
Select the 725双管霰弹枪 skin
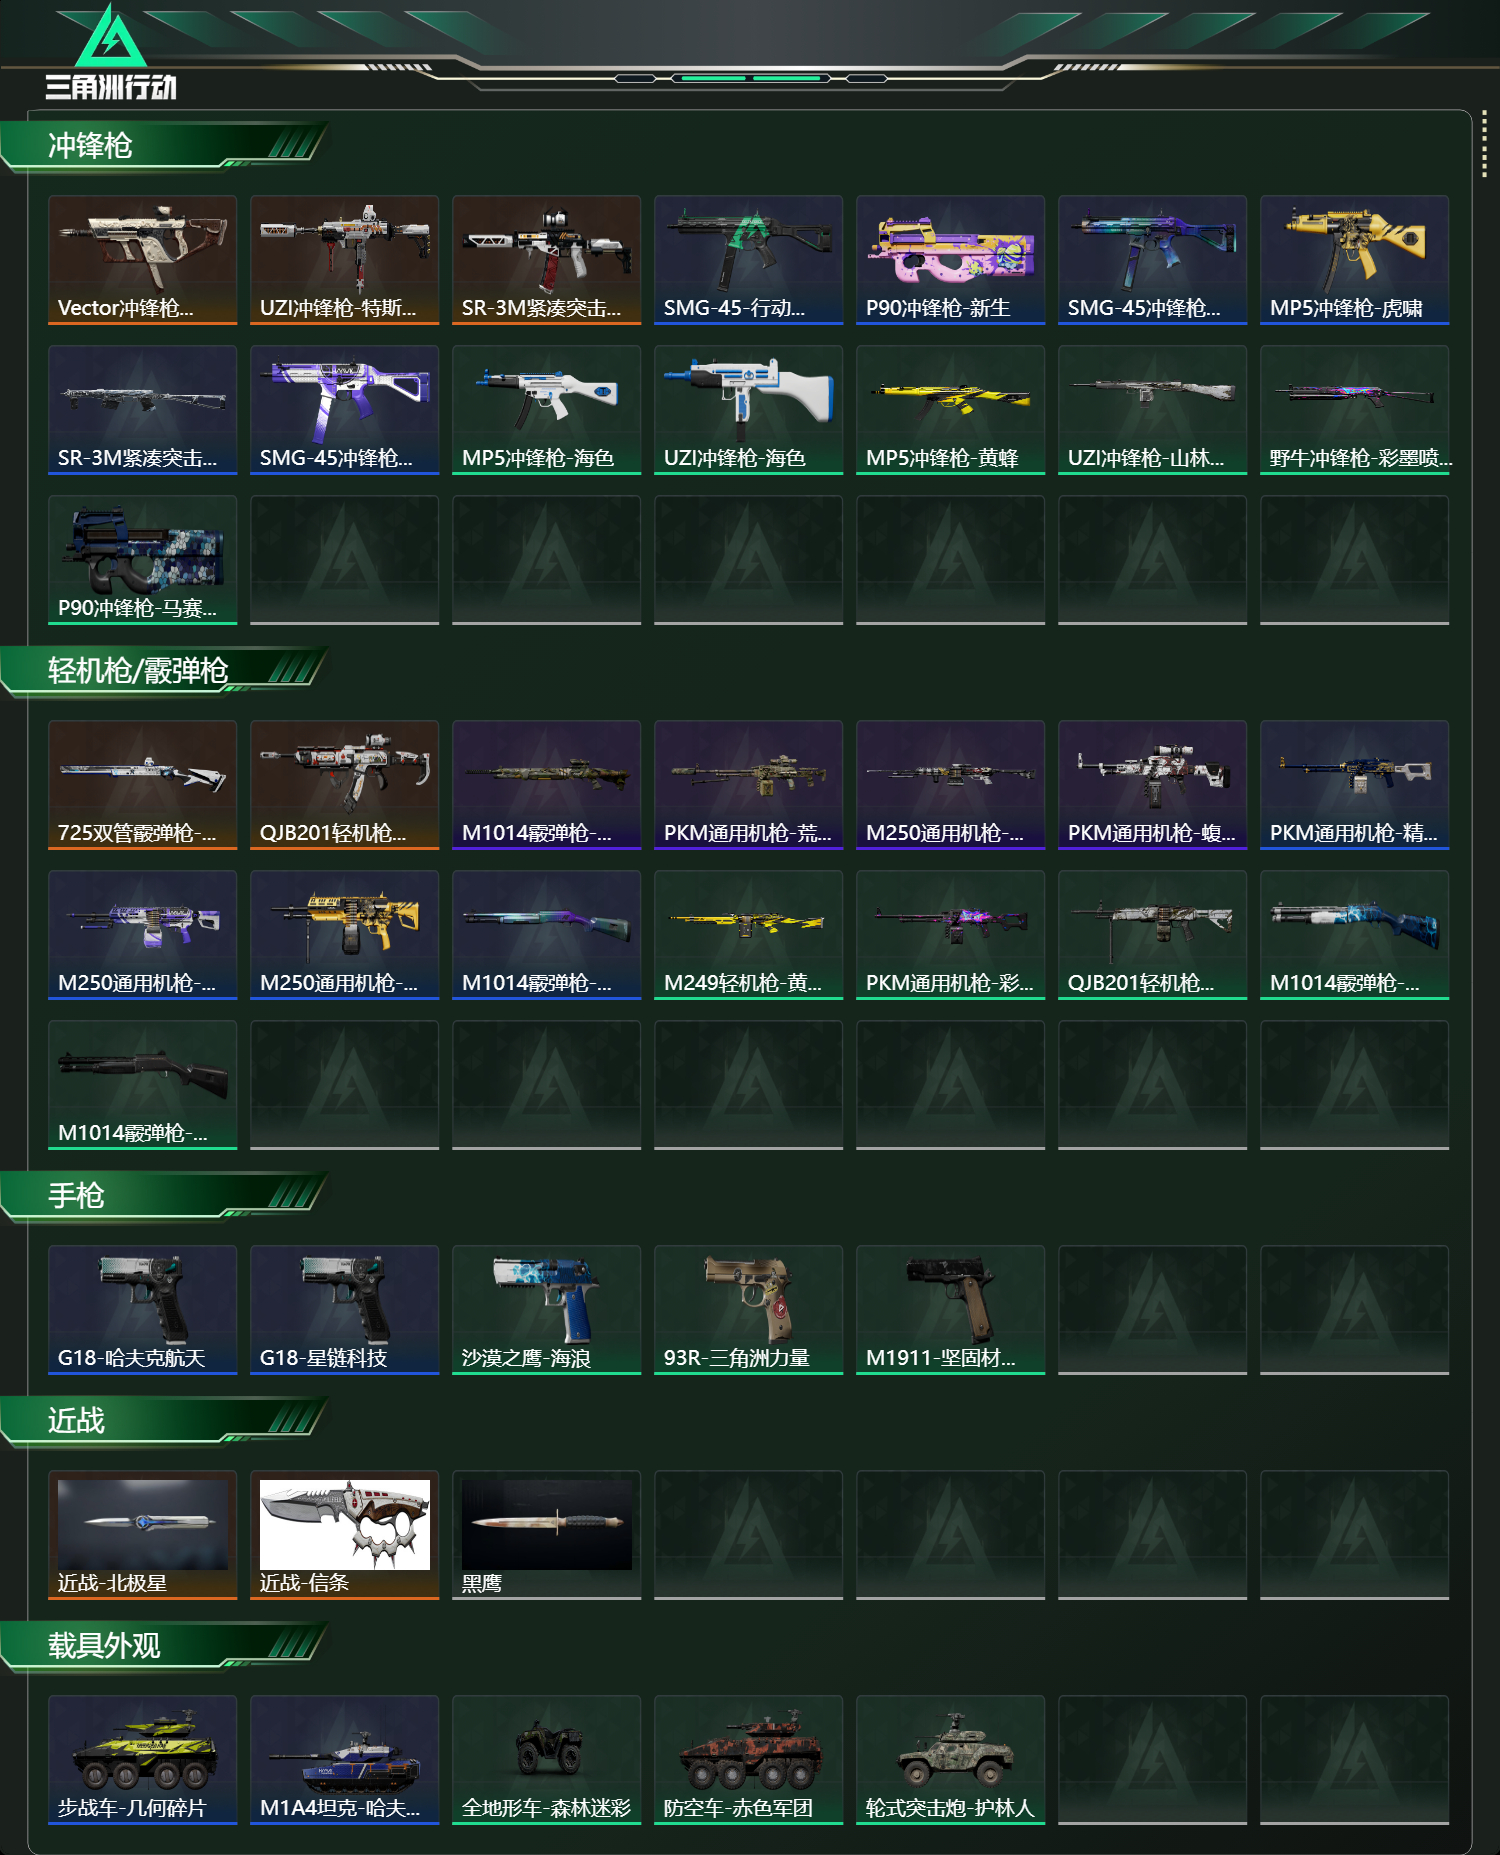(x=142, y=785)
